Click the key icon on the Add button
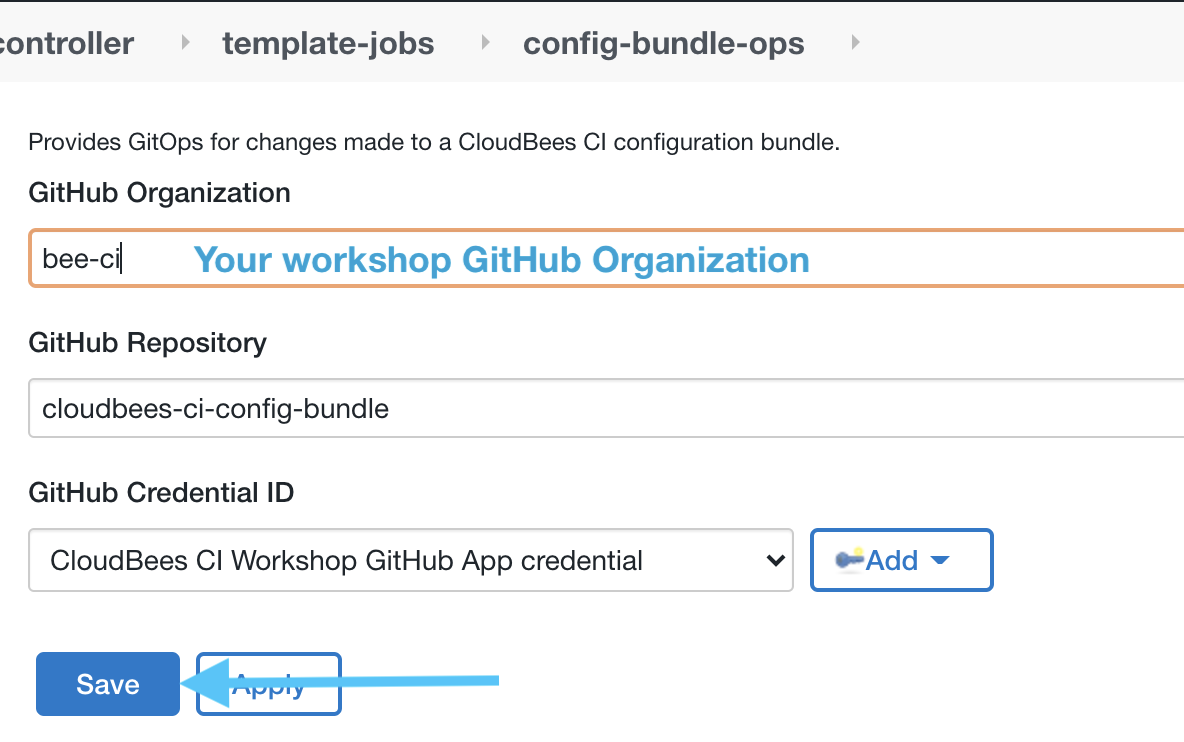The image size is (1184, 742). (848, 560)
